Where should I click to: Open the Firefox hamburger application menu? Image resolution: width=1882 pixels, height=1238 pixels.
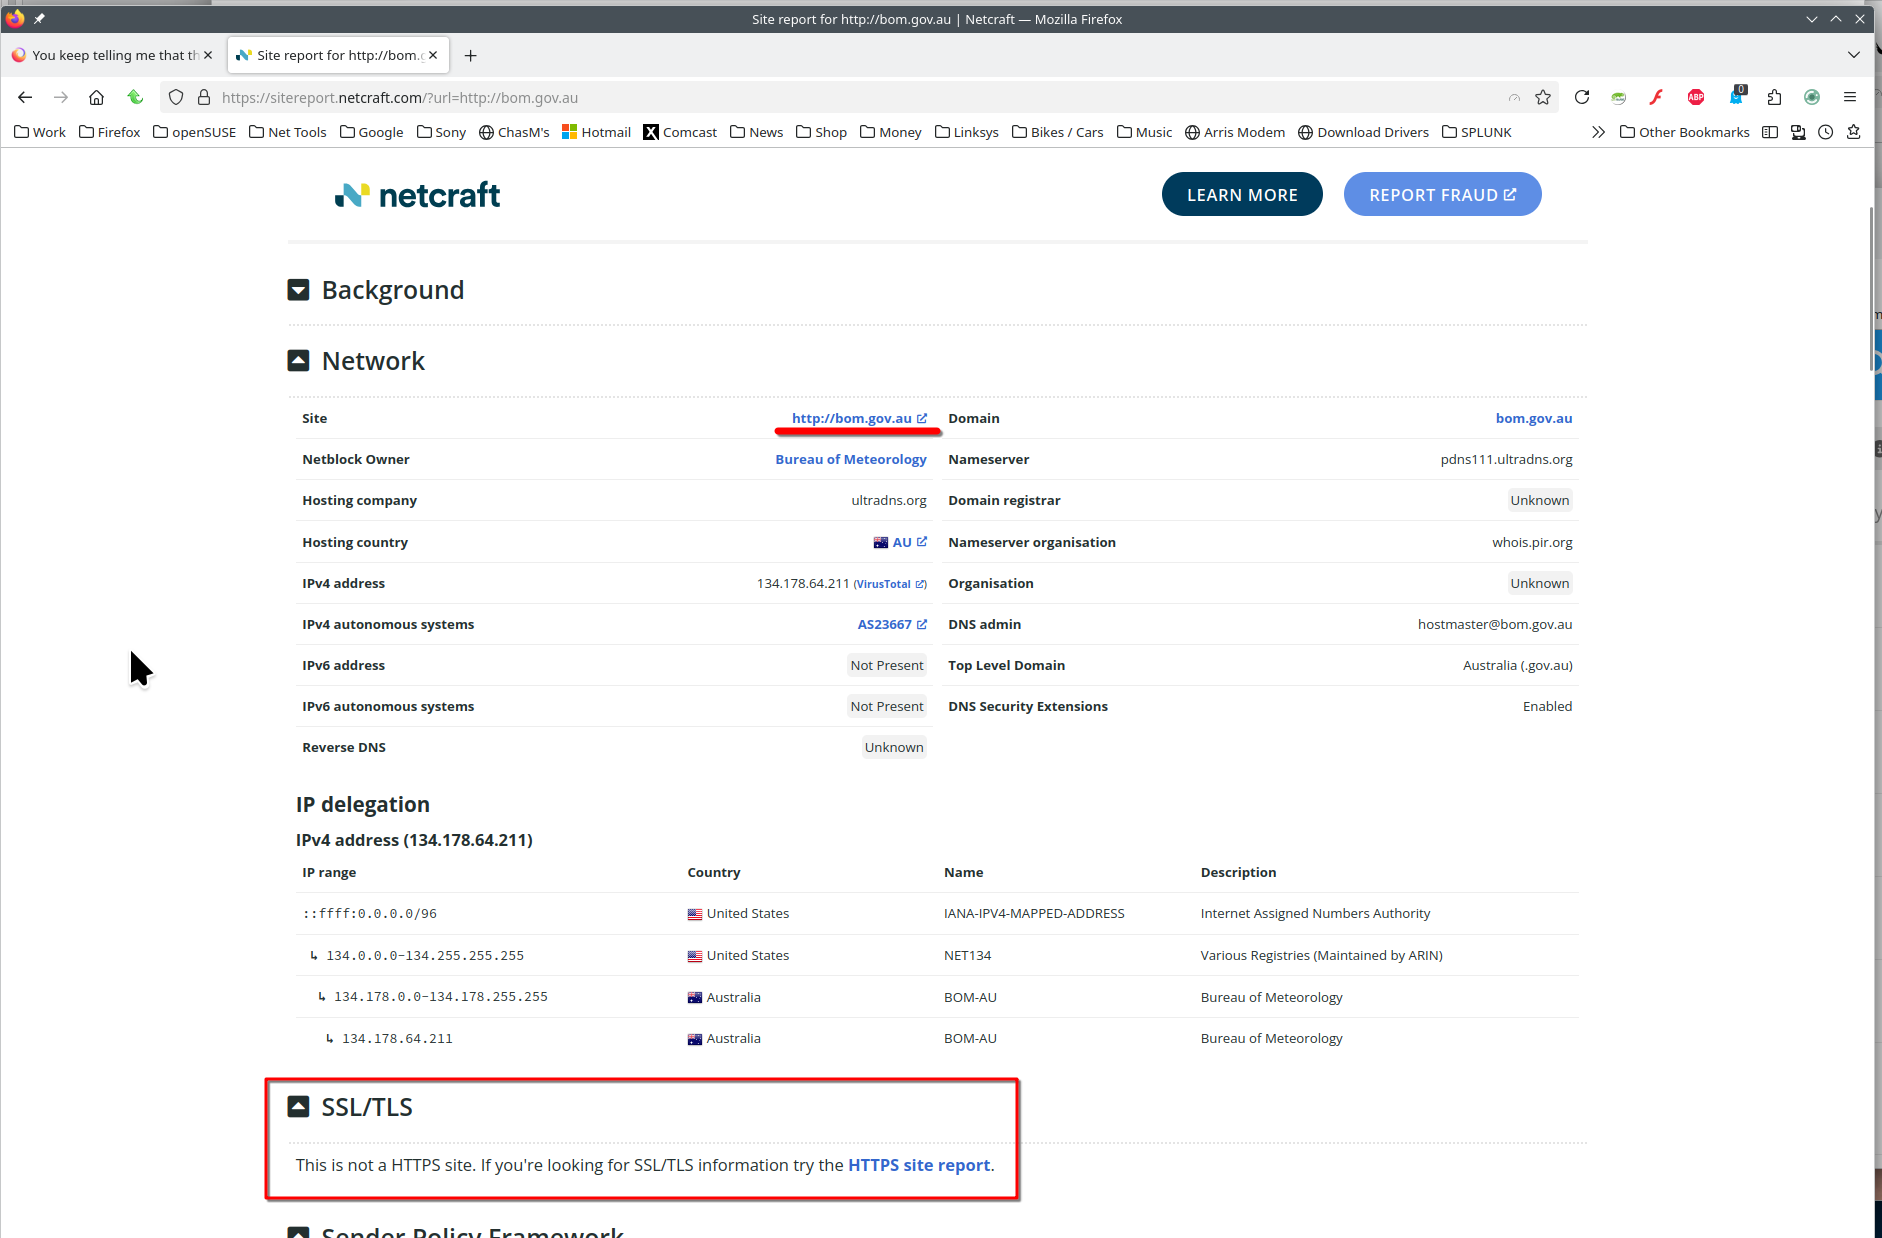(x=1850, y=97)
